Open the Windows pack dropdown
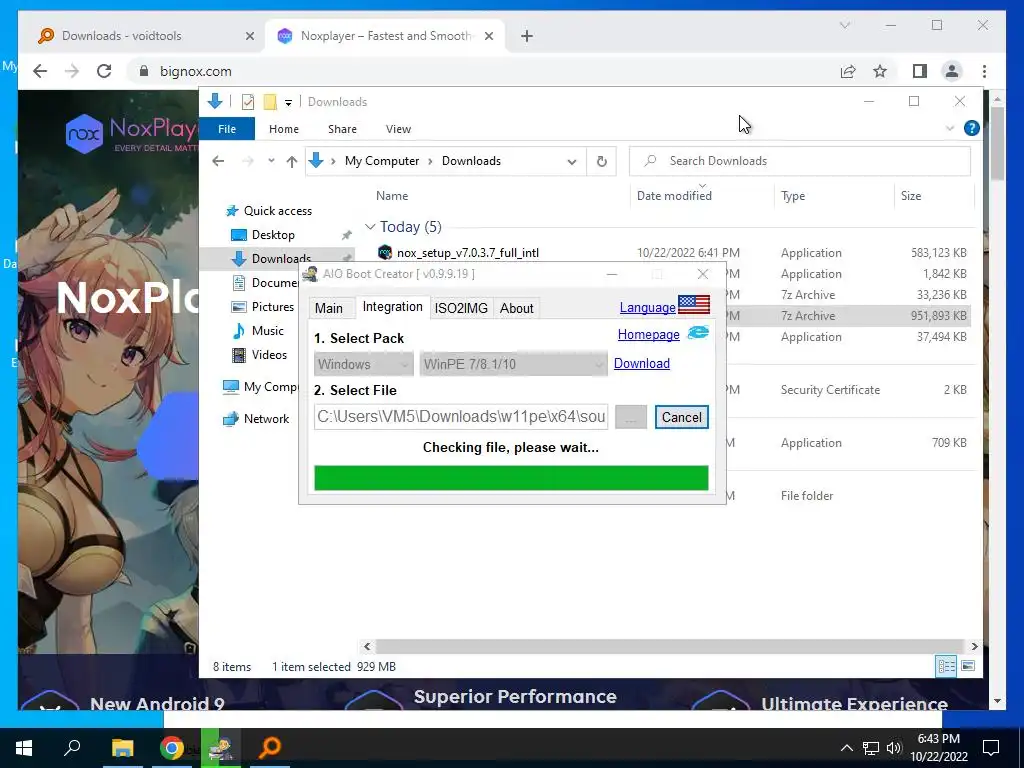The image size is (1024, 768). [363, 364]
